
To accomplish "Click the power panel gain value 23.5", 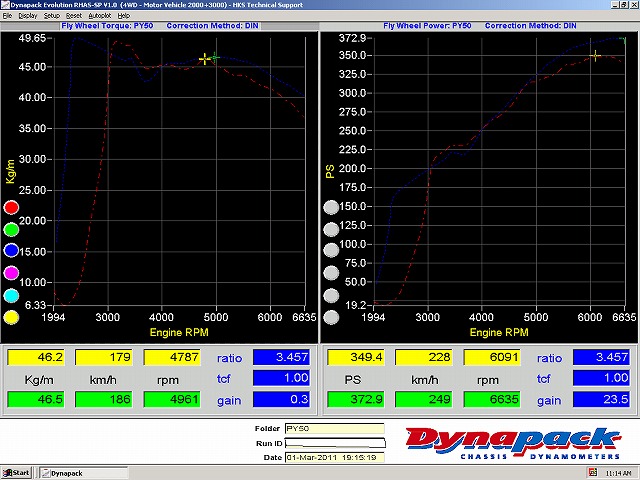I will tap(601, 399).
